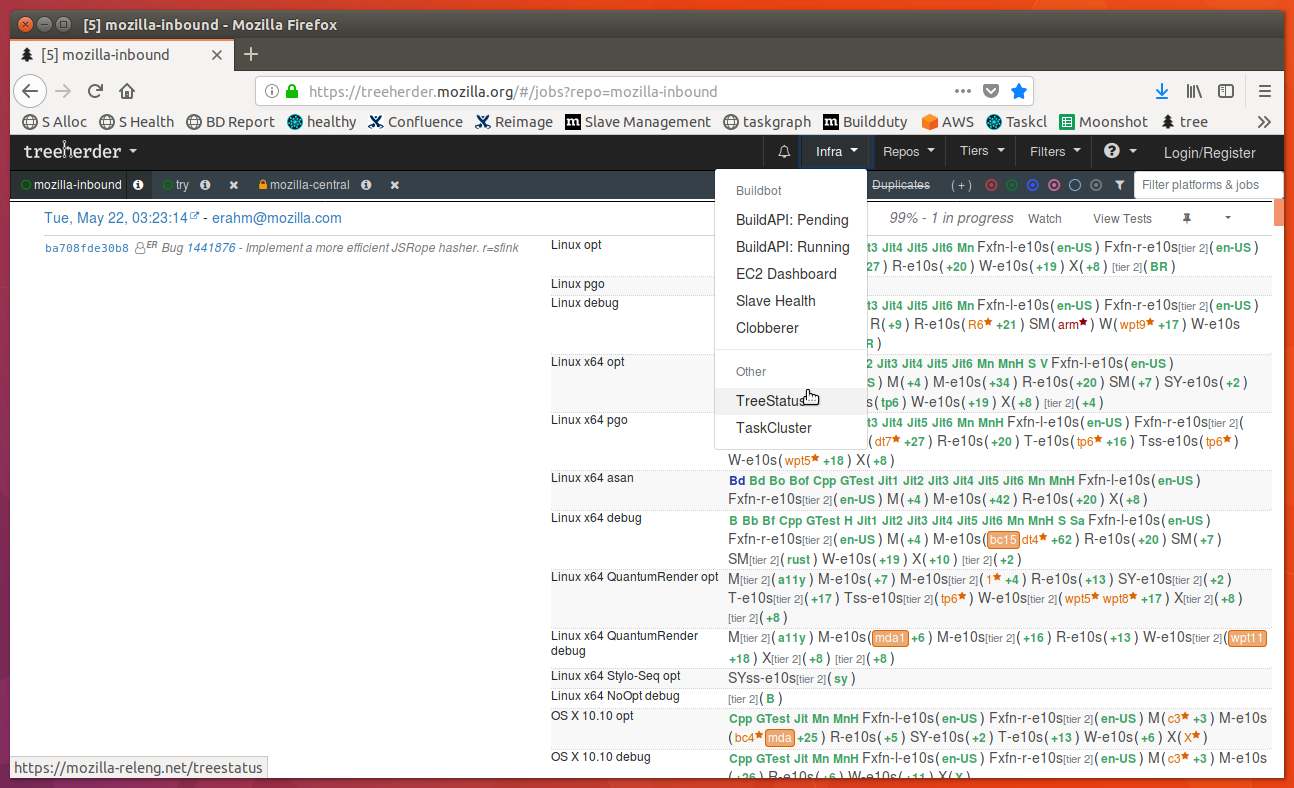Expand the push action menu caret
The image size is (1294, 788).
1228,218
